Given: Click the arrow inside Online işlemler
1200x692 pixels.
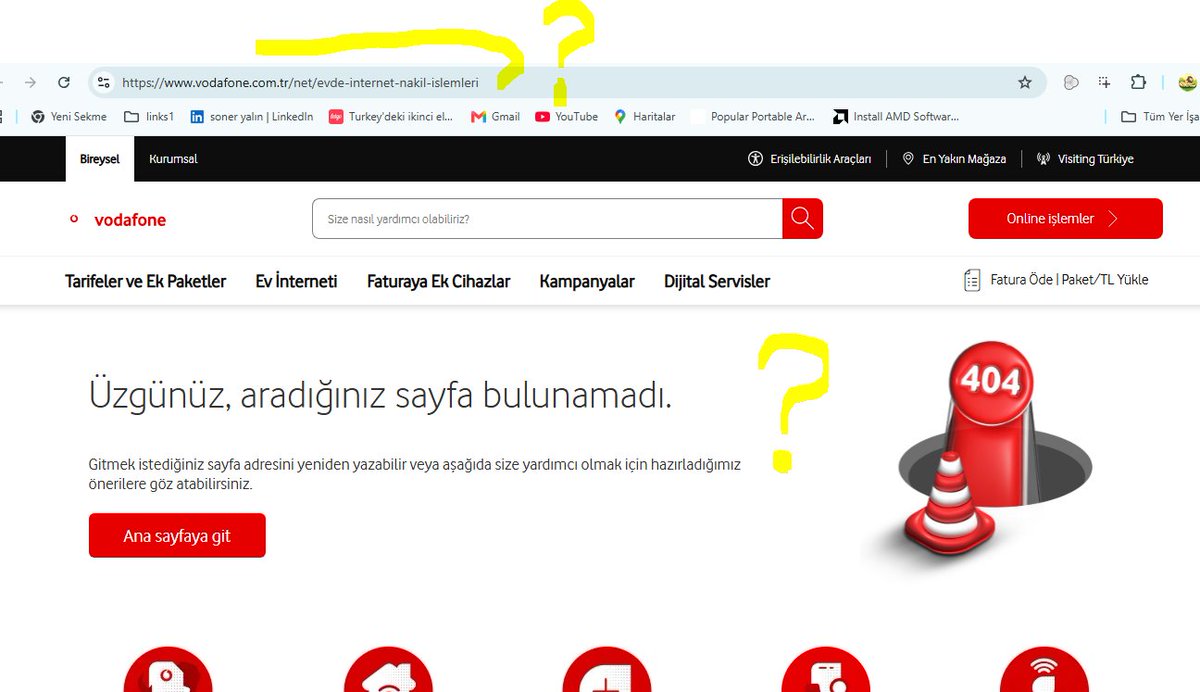Looking at the screenshot, I should point(1112,219).
